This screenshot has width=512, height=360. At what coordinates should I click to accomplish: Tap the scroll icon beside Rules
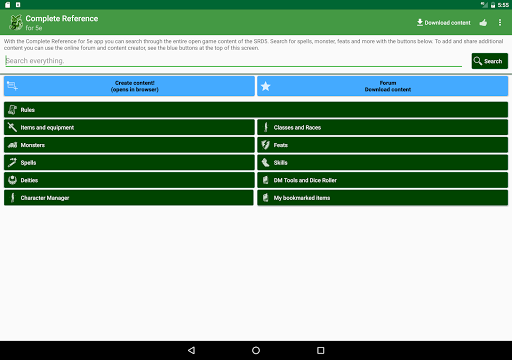click(x=12, y=110)
